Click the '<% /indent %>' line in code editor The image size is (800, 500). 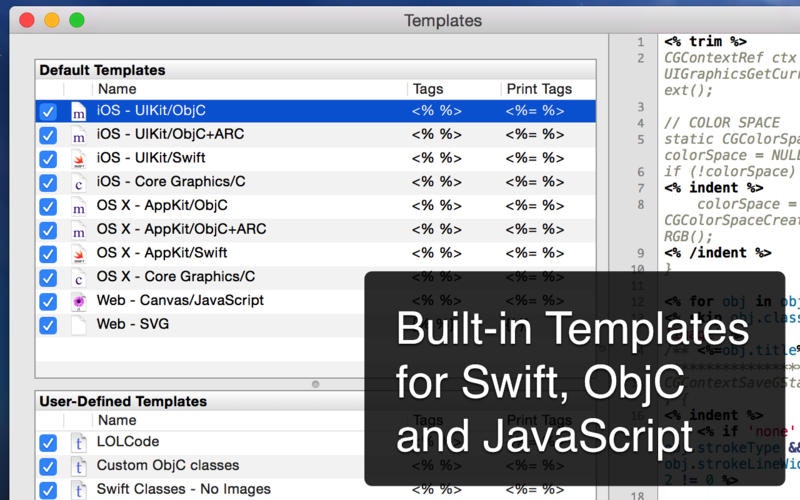(717, 253)
